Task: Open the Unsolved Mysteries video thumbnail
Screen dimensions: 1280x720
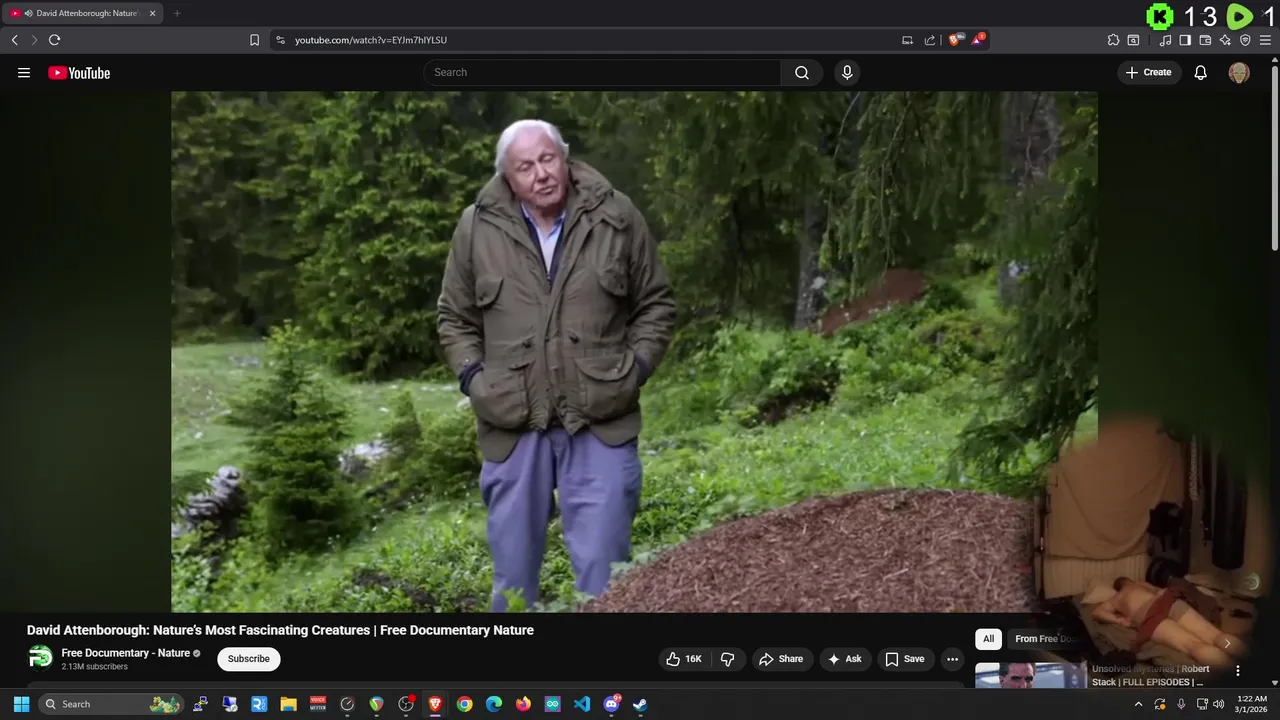Action: (x=1030, y=676)
